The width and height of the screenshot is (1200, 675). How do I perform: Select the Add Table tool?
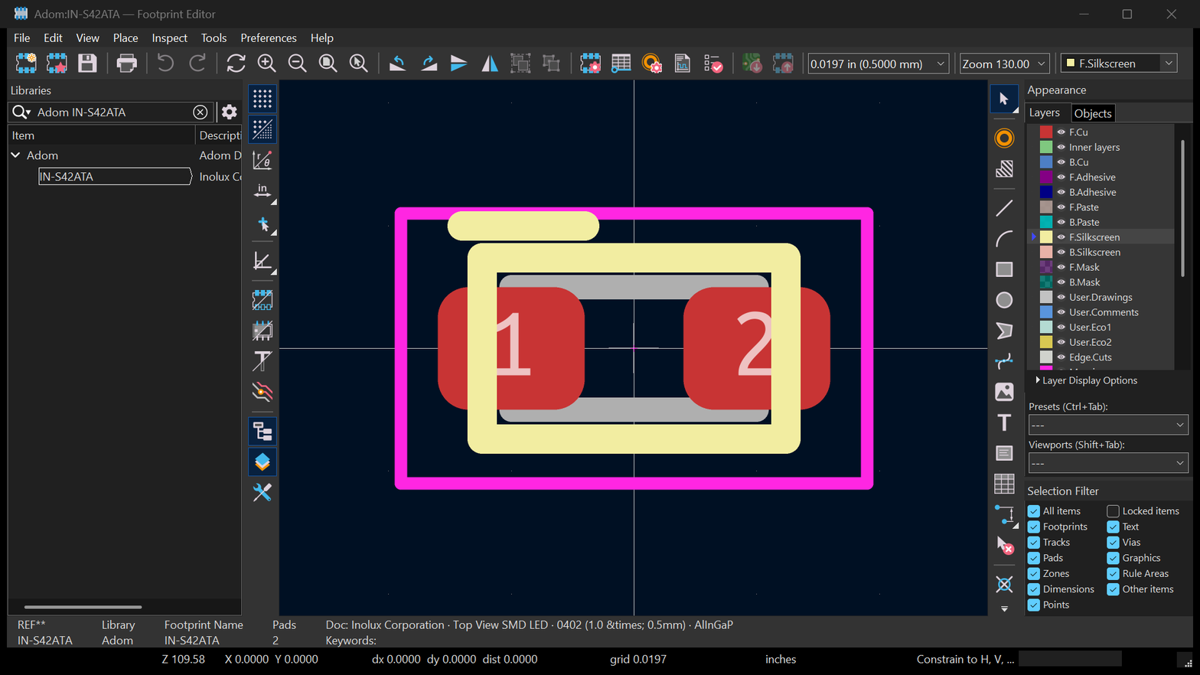(1004, 484)
